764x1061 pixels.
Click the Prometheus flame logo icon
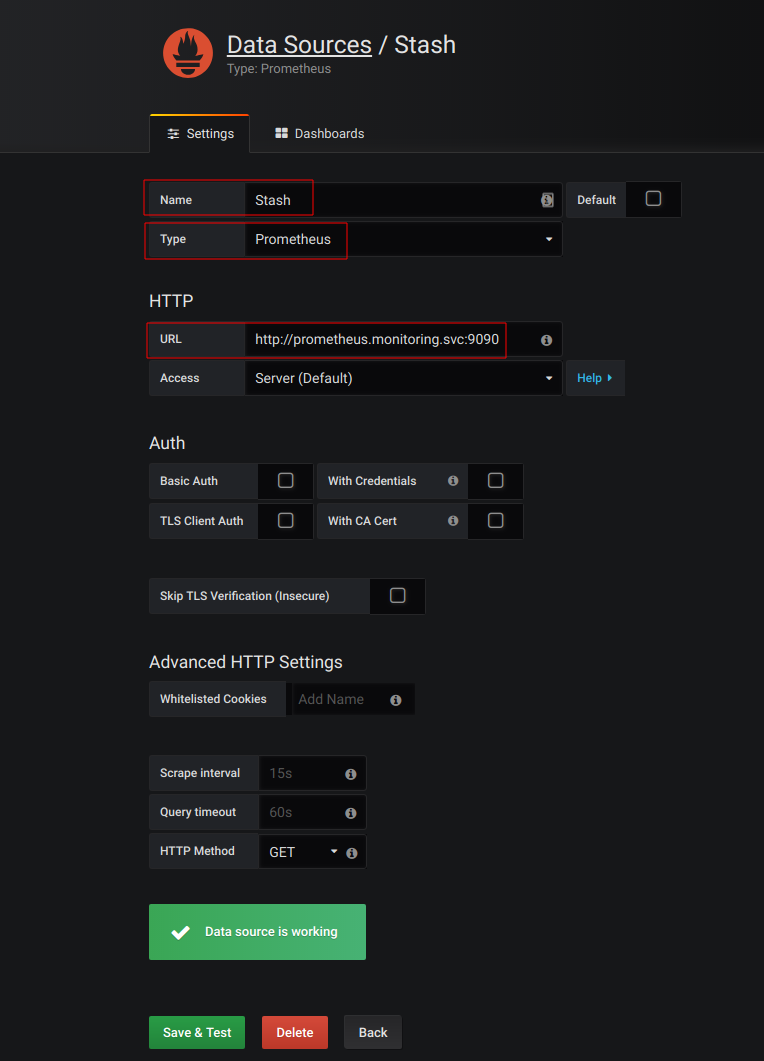188,53
